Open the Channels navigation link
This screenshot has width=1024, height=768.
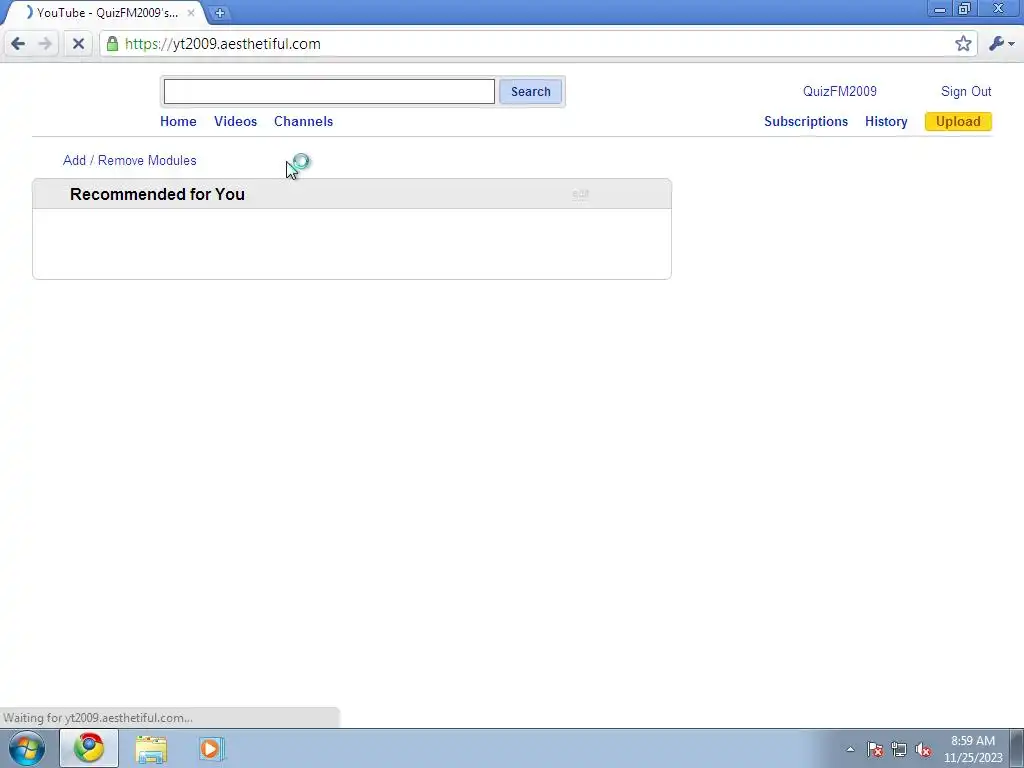coord(304,121)
